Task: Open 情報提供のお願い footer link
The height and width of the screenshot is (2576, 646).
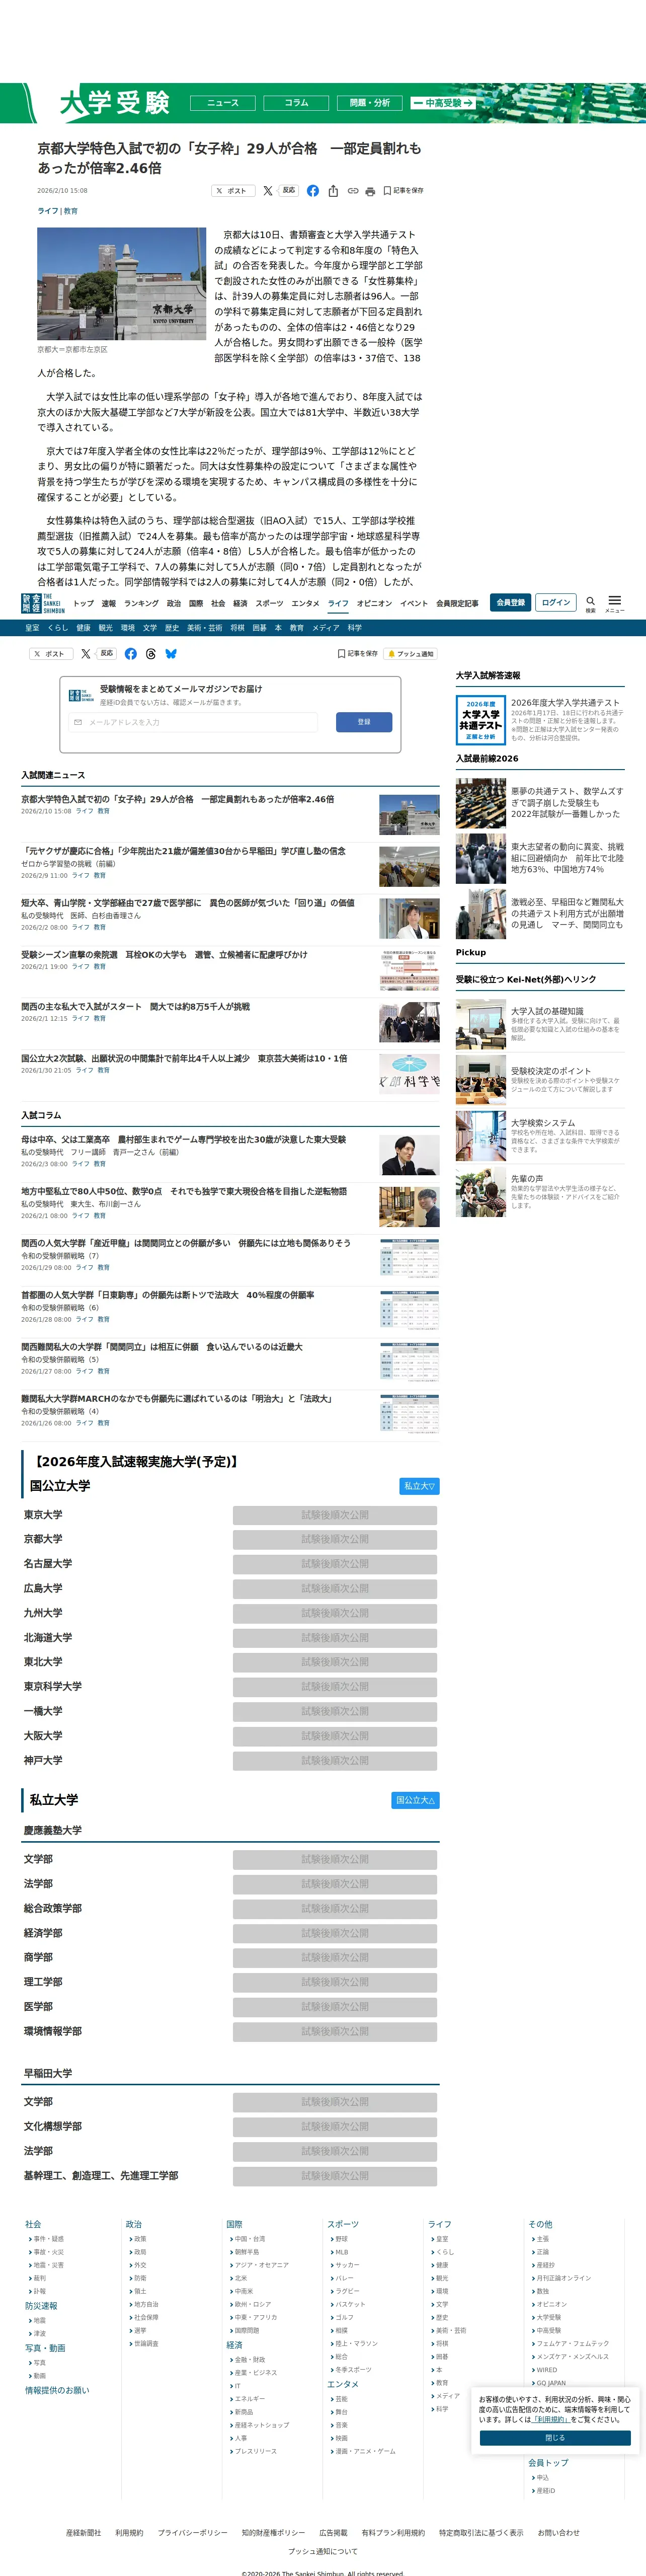Action: tap(57, 2390)
